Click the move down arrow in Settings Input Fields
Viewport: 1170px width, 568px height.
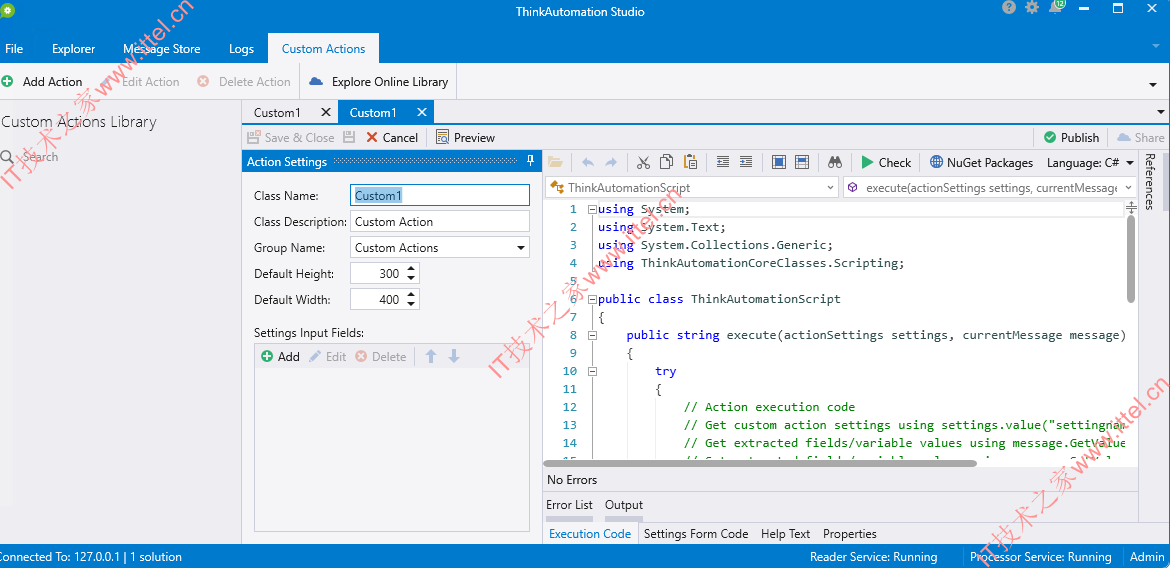(x=454, y=357)
